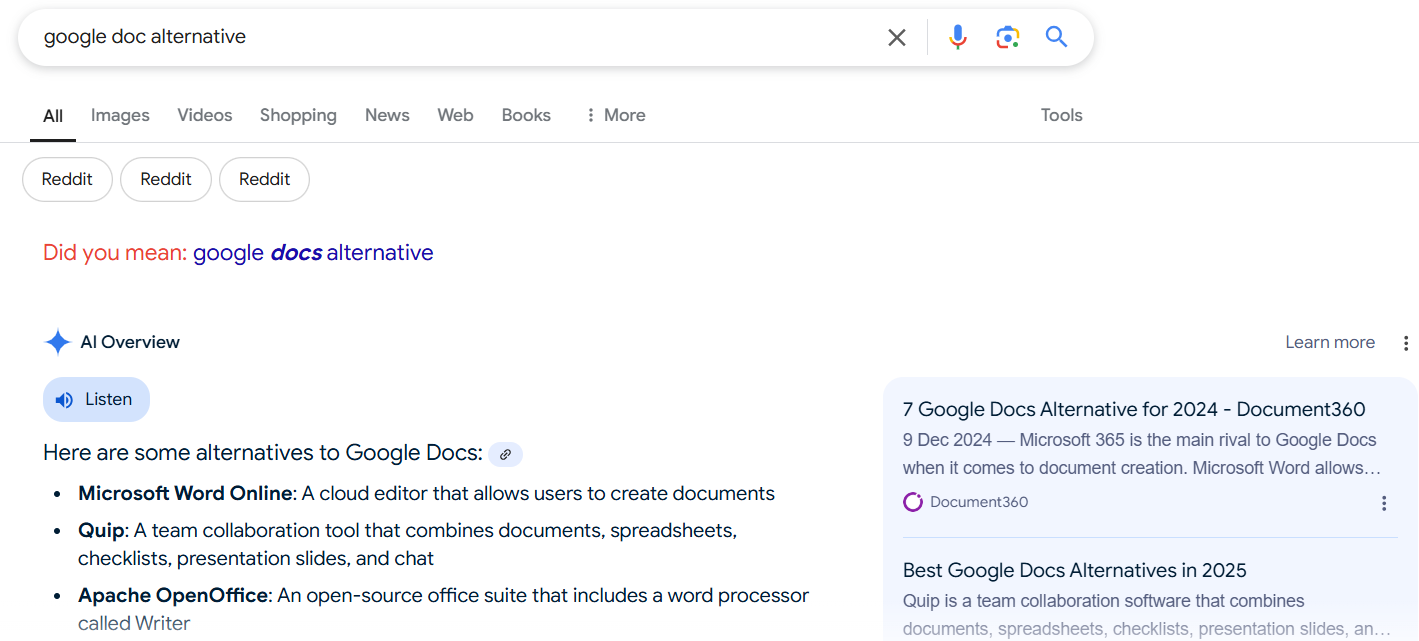Select the Shopping tab
The image size is (1419, 641).
[x=298, y=115]
